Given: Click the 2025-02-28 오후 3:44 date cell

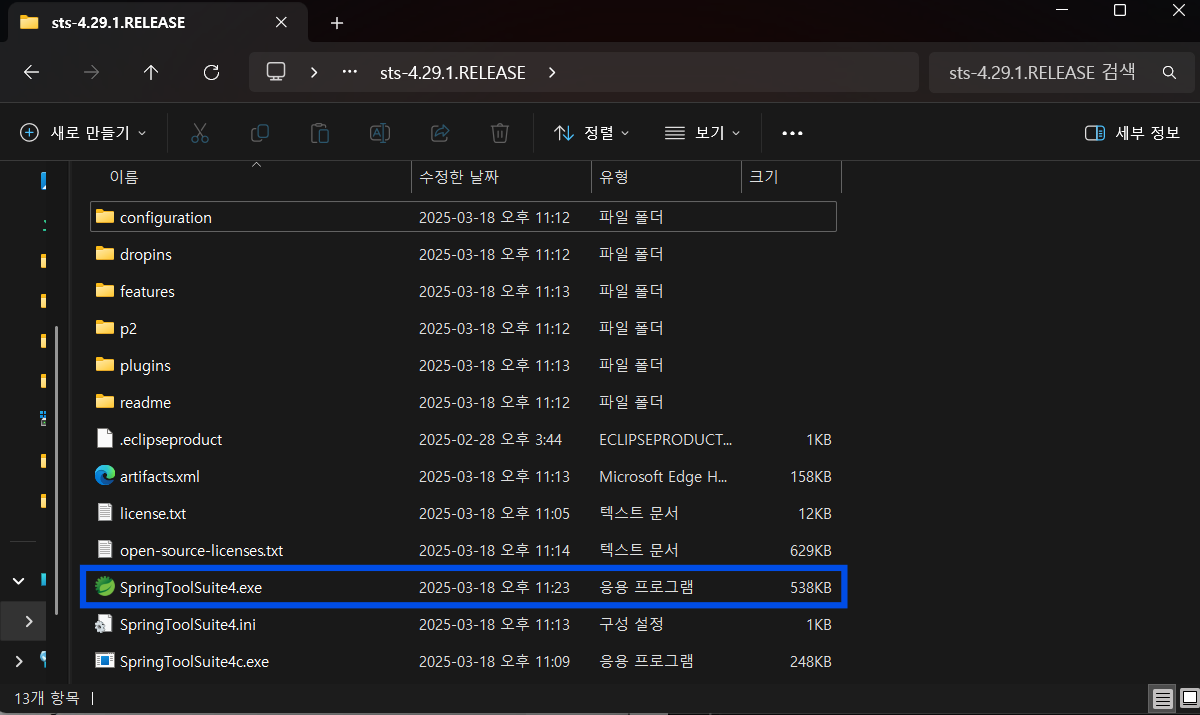Looking at the screenshot, I should (x=490, y=439).
